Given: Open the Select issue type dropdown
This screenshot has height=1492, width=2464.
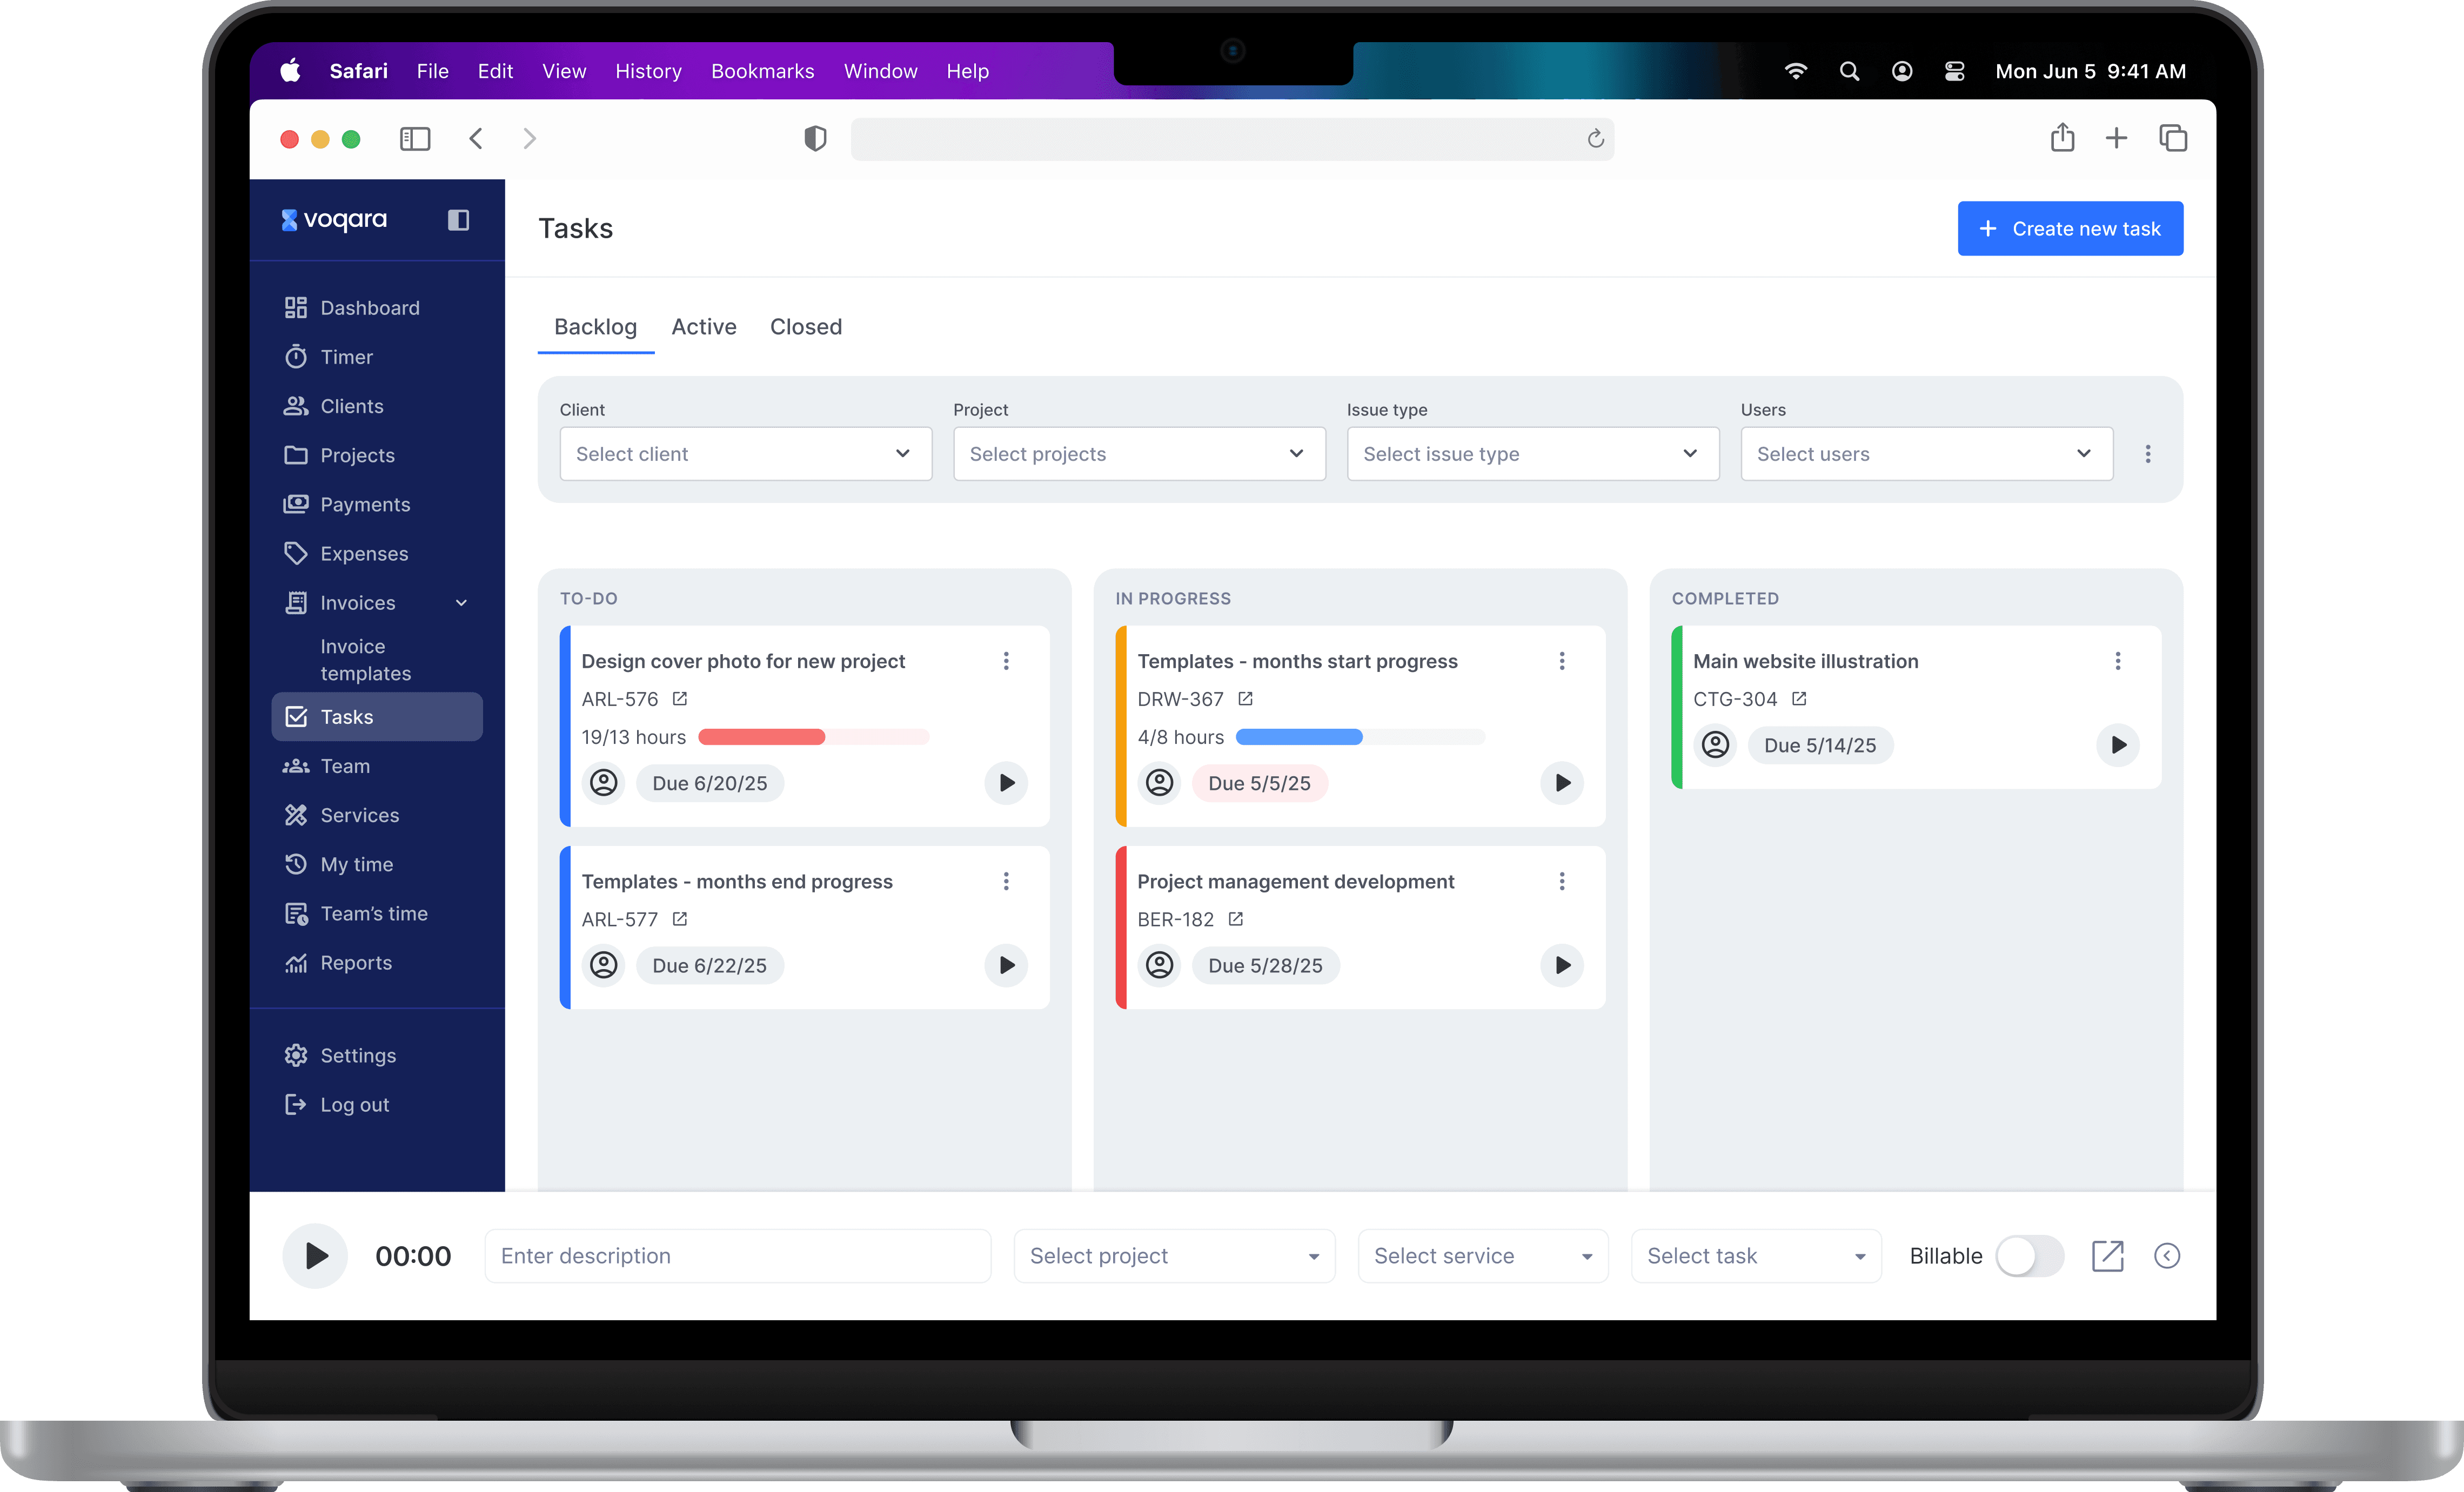Looking at the screenshot, I should click(1532, 454).
